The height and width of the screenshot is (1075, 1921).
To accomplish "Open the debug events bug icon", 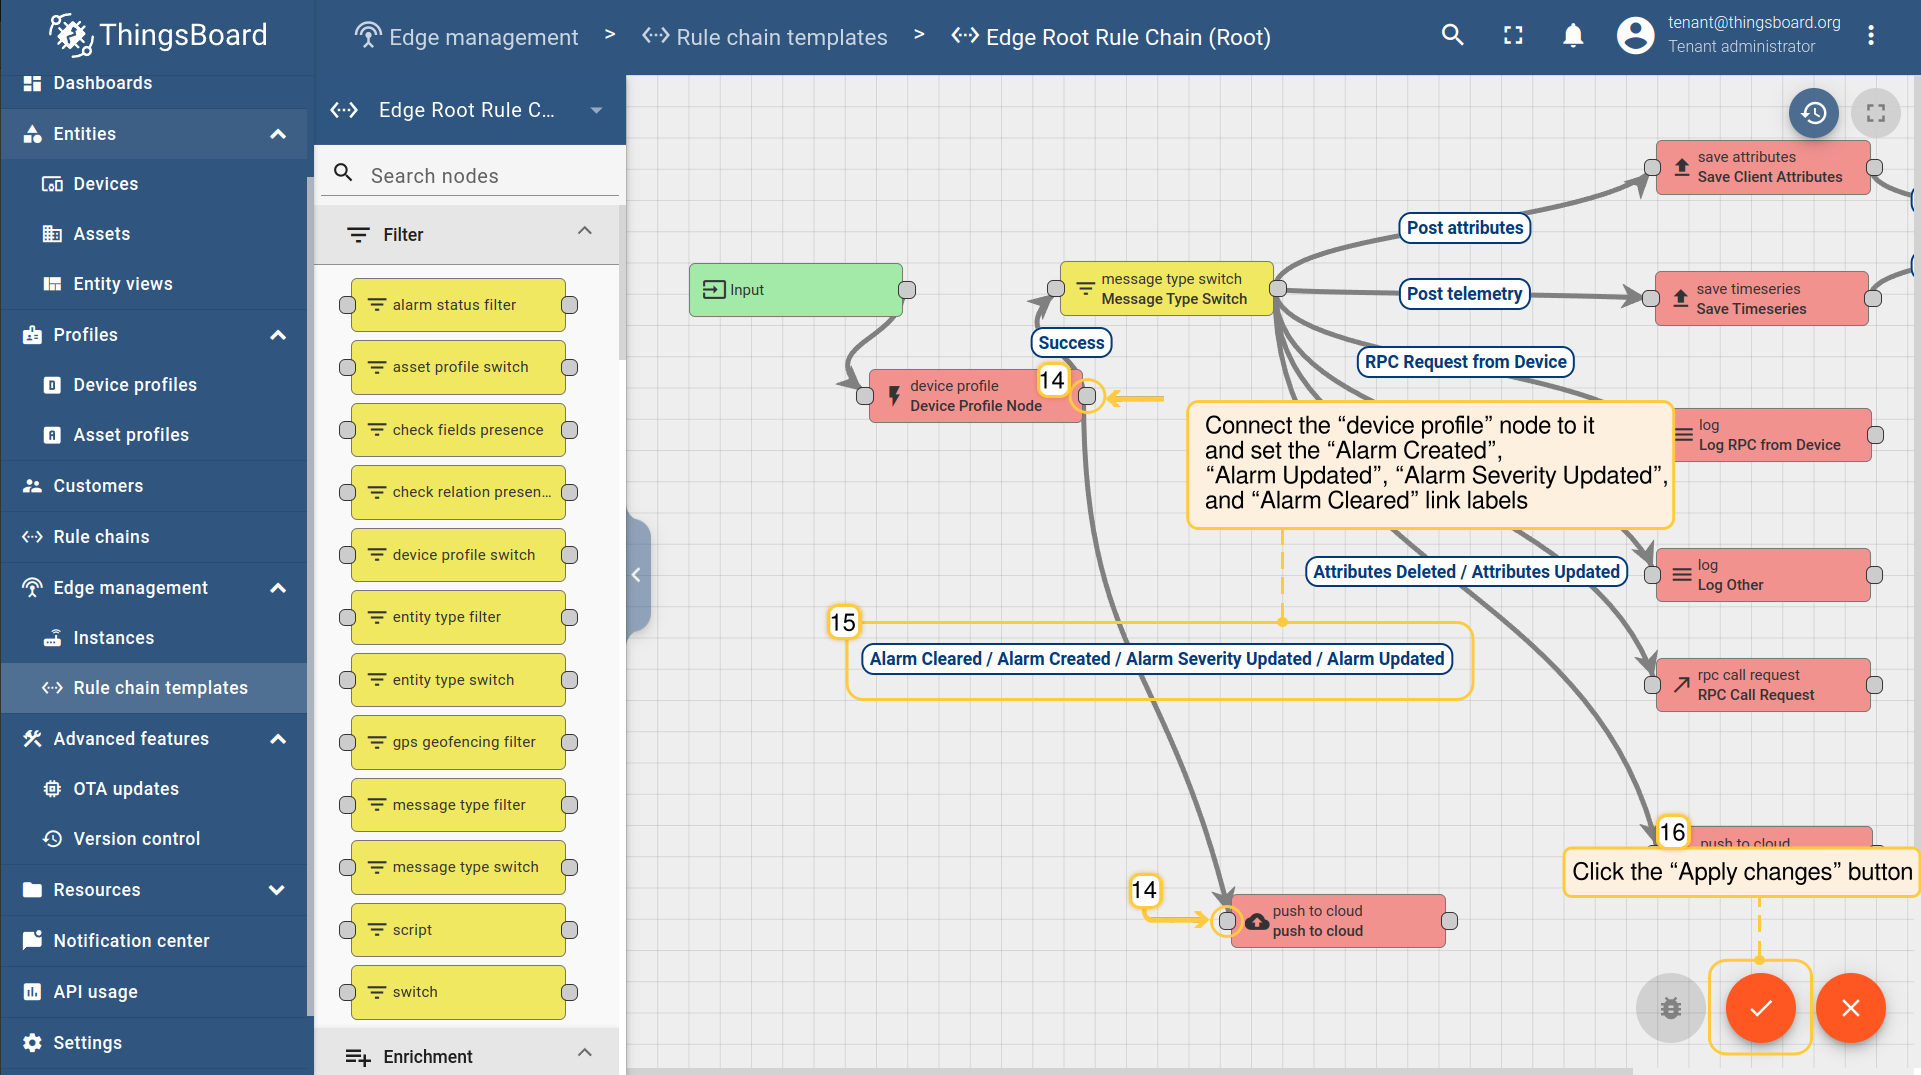I will pyautogui.click(x=1670, y=1008).
